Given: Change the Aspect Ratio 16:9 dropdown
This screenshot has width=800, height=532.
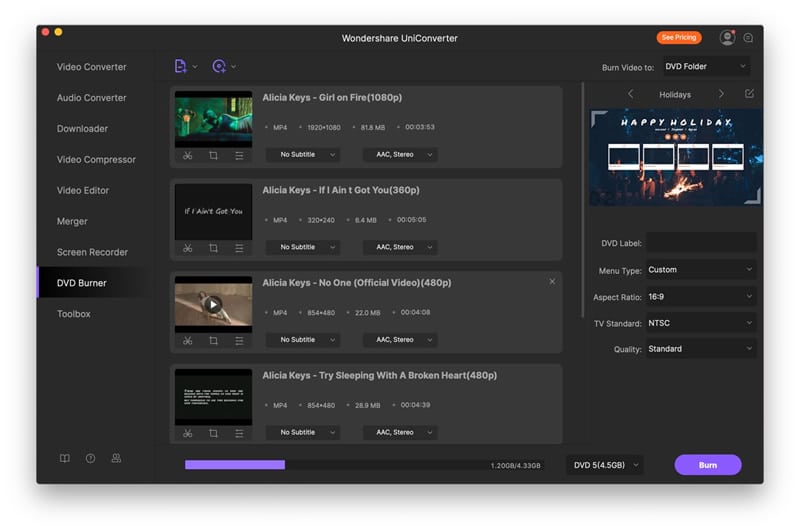Looking at the screenshot, I should [701, 296].
